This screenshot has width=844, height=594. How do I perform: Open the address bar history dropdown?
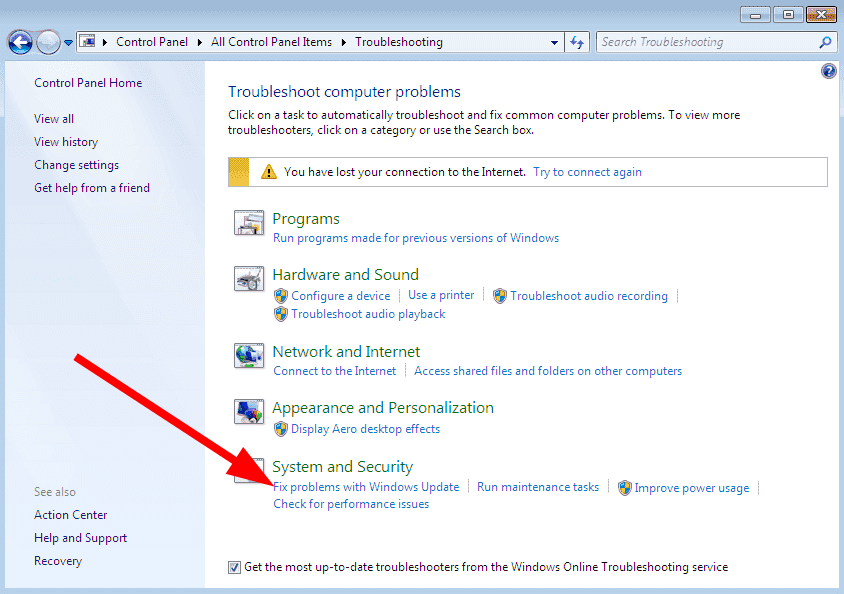[x=554, y=43]
